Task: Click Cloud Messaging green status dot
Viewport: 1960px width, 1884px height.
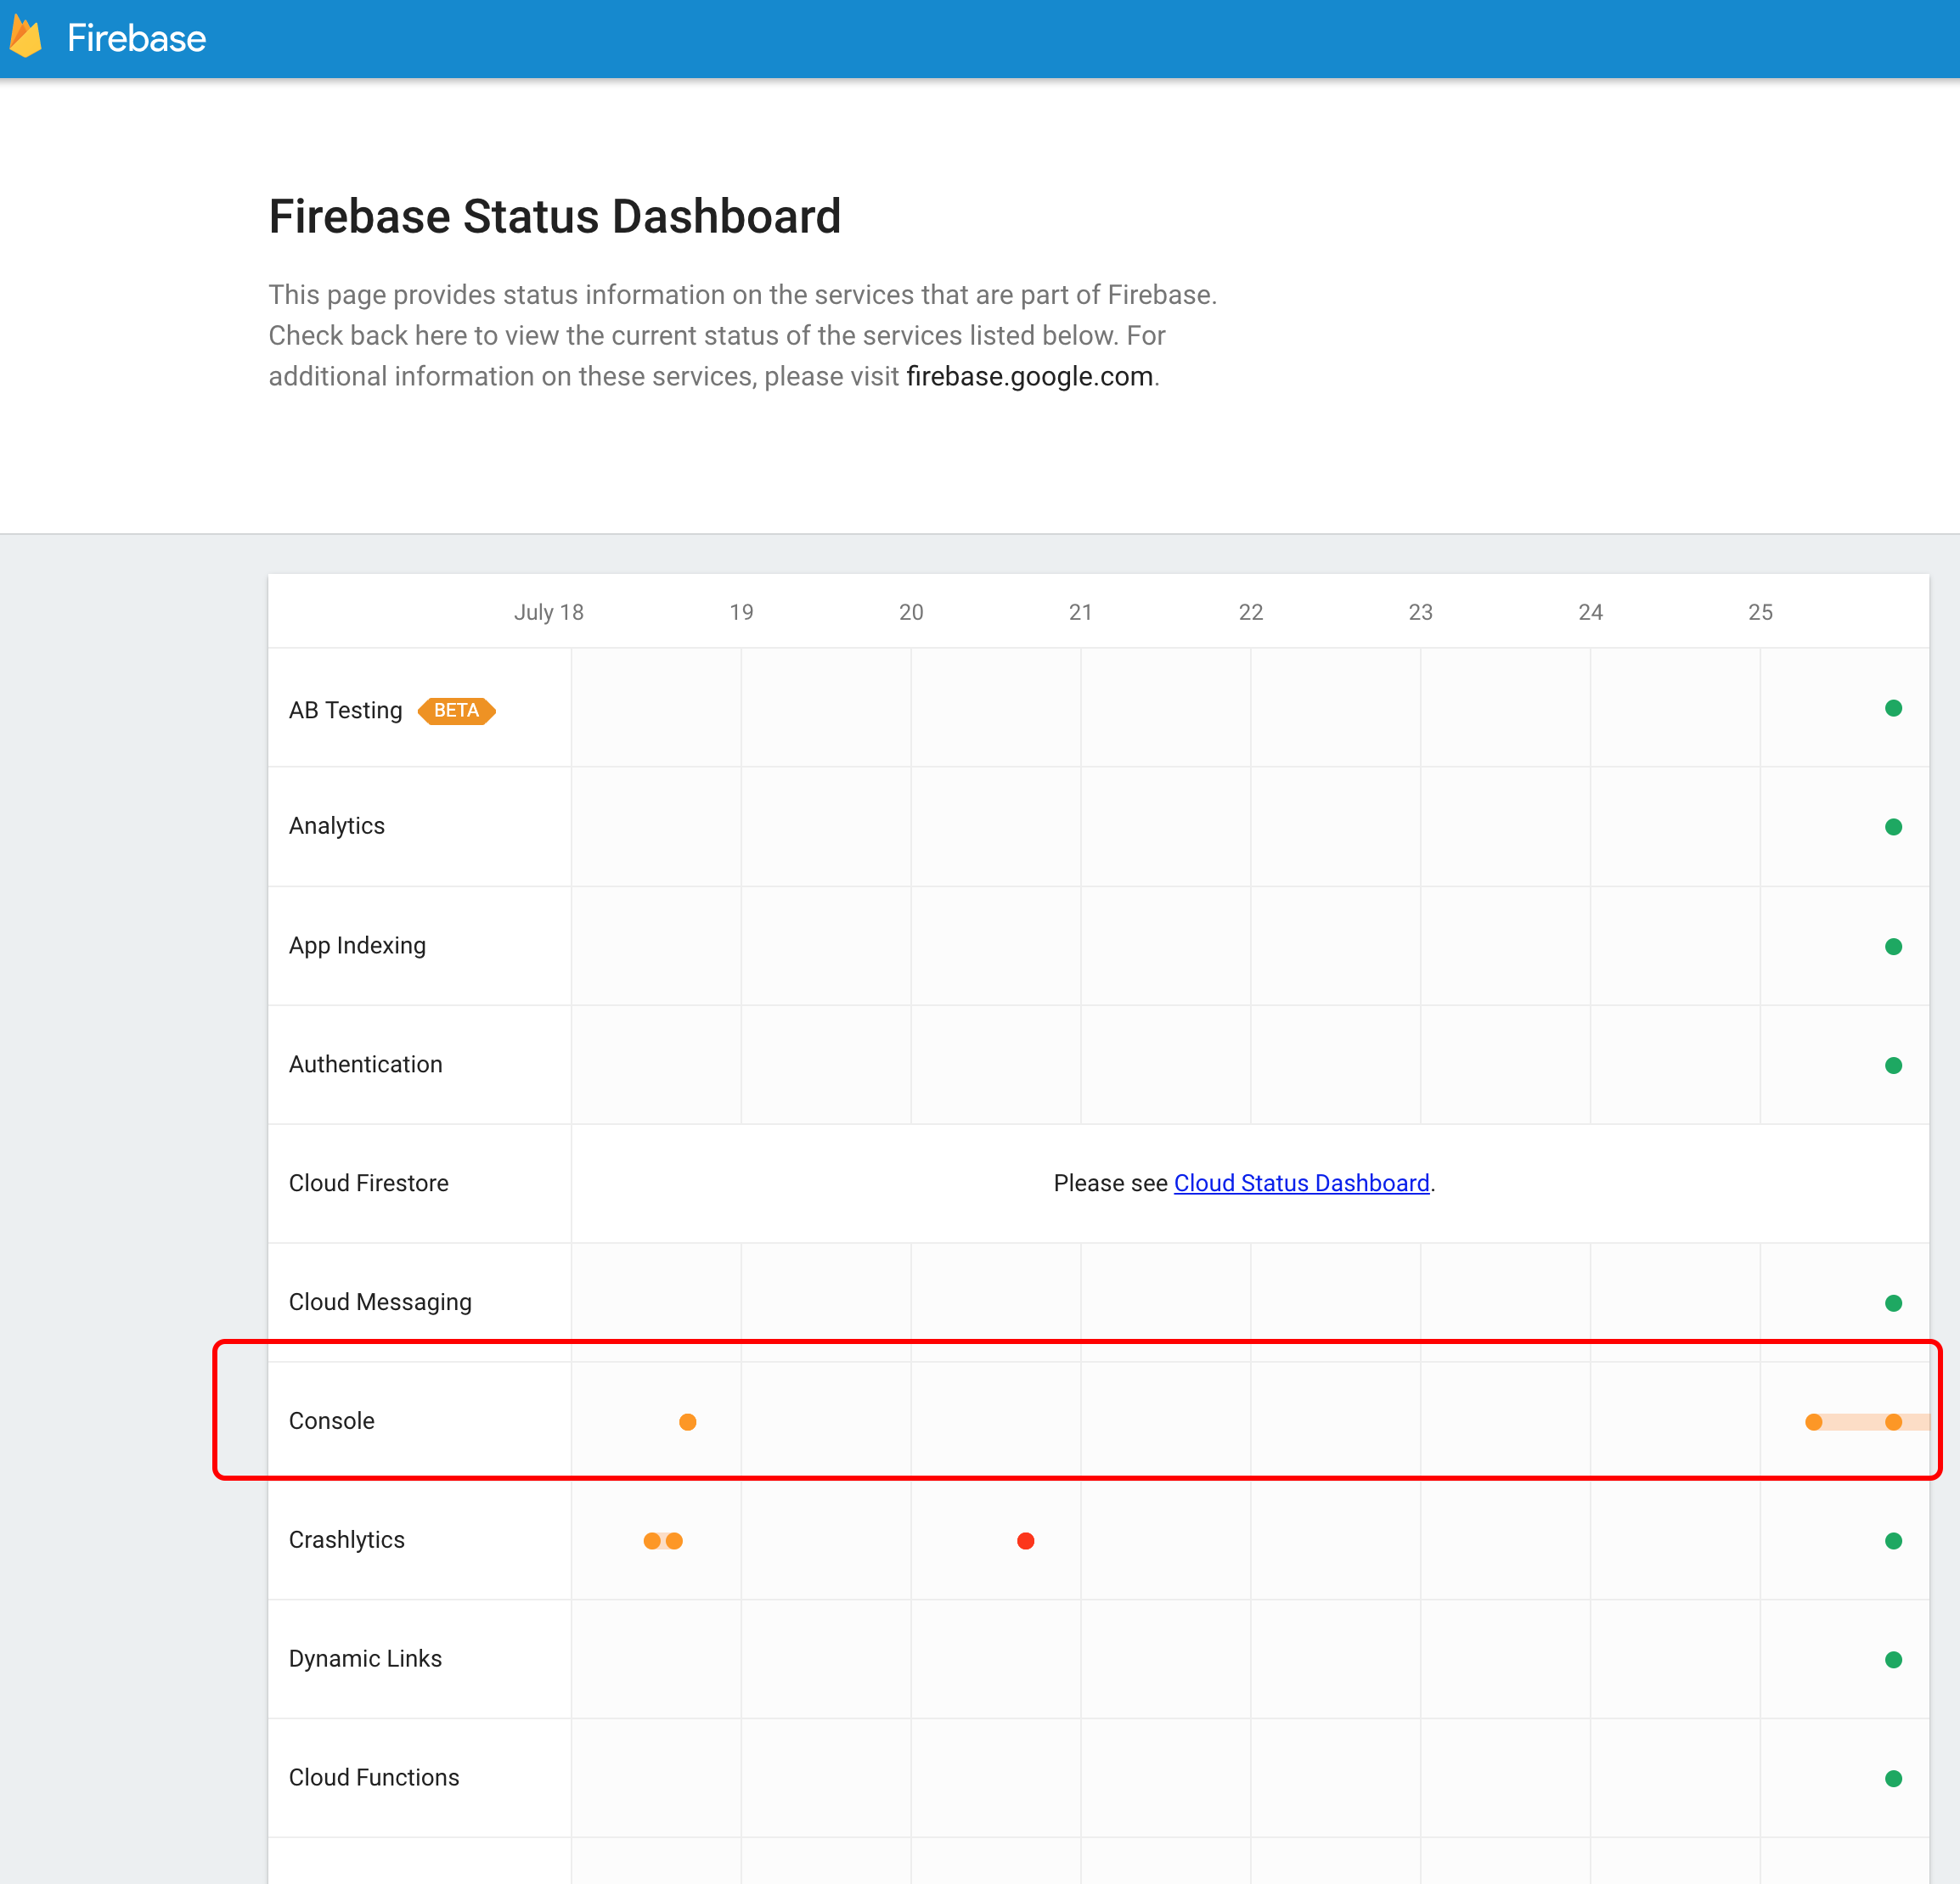Action: [1892, 1303]
